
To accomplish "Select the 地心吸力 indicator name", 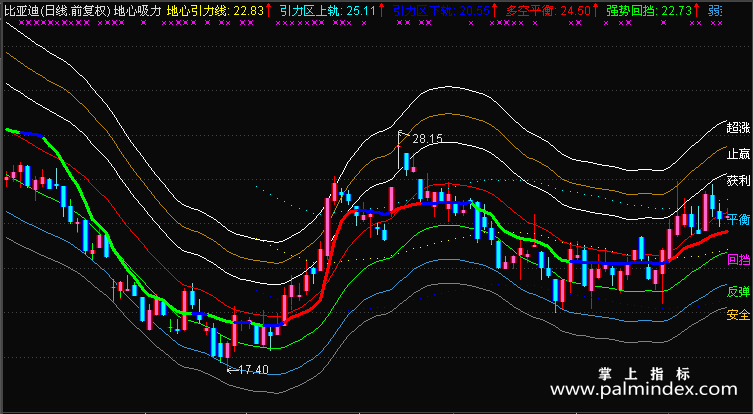I will click(x=138, y=10).
